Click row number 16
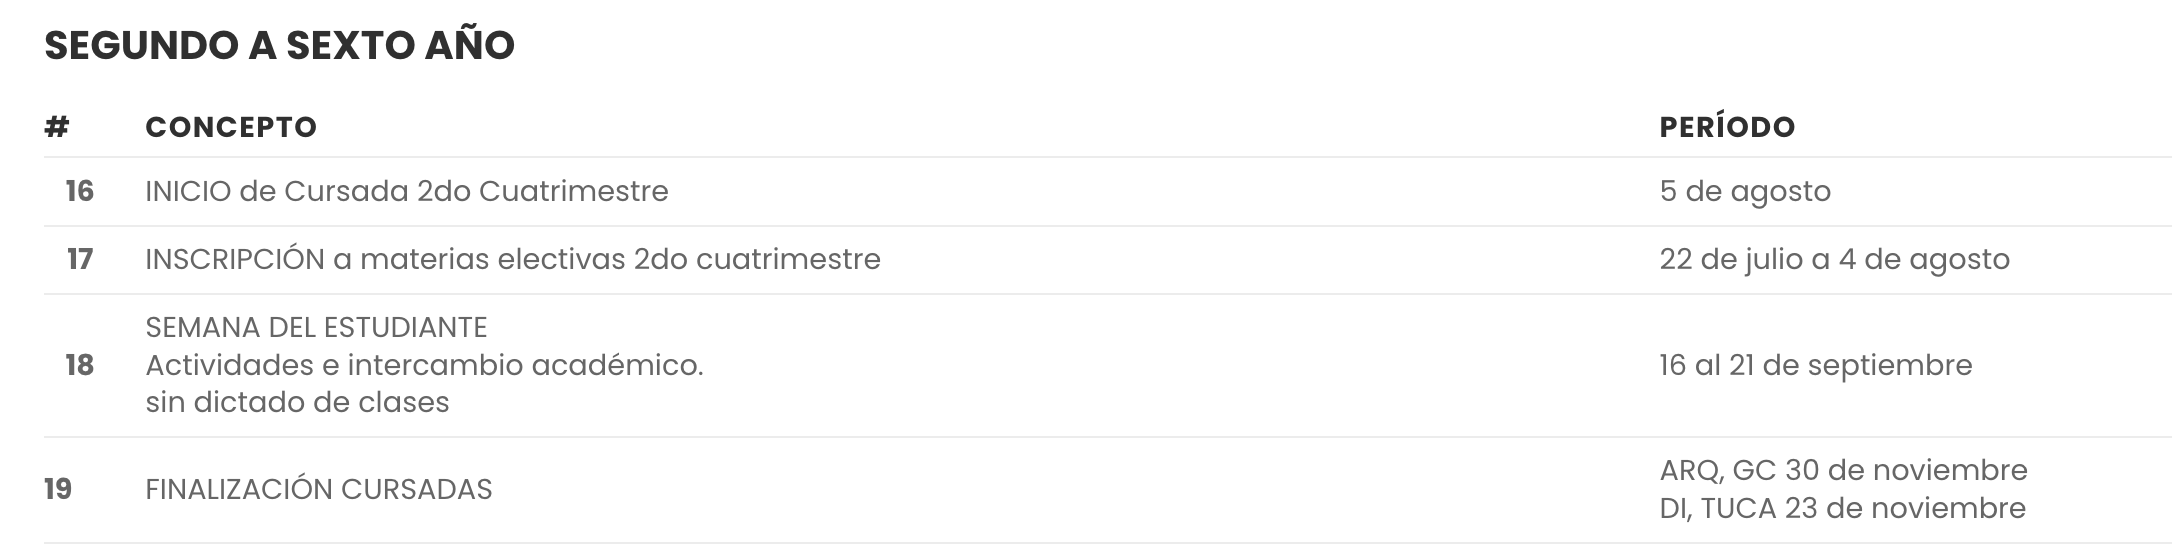Screen dimensions: 2172x560 [79, 191]
